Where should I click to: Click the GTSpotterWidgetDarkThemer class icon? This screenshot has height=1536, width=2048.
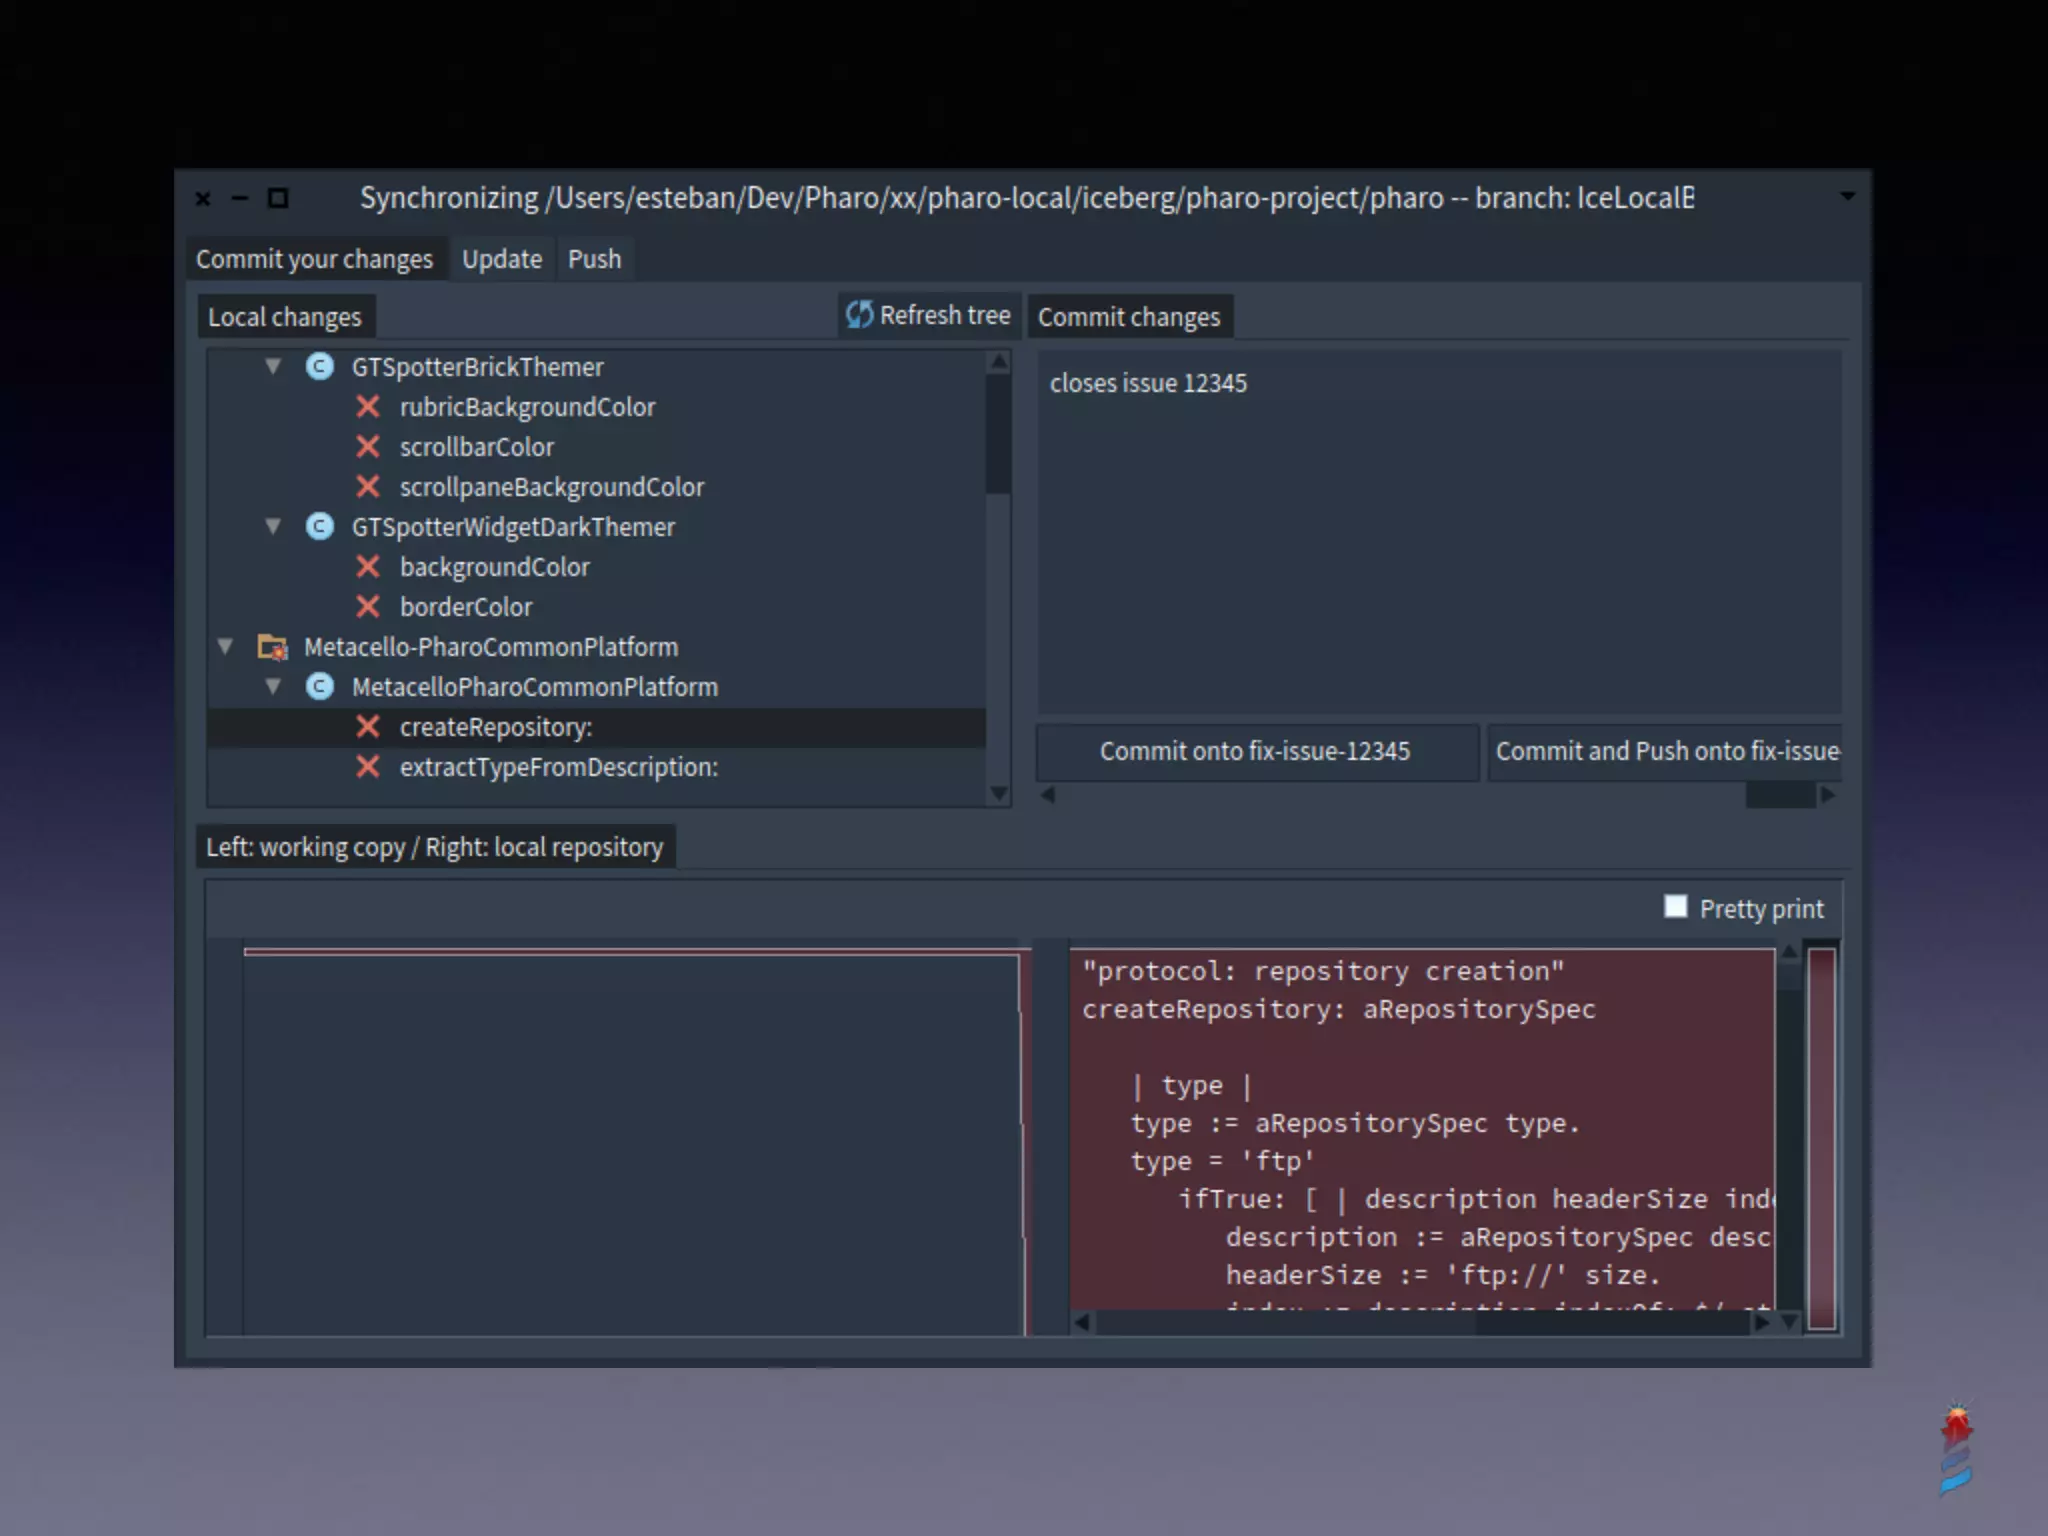pyautogui.click(x=320, y=527)
